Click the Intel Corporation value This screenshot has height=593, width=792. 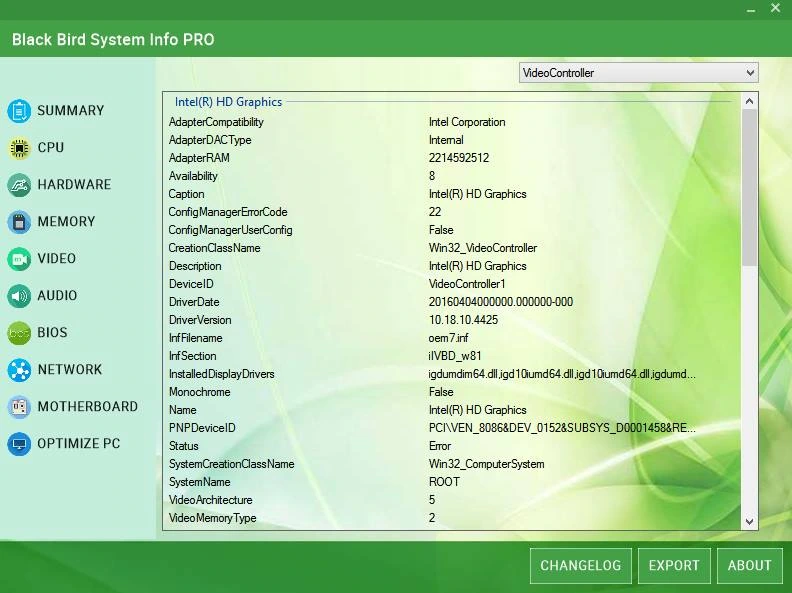pyautogui.click(x=467, y=122)
